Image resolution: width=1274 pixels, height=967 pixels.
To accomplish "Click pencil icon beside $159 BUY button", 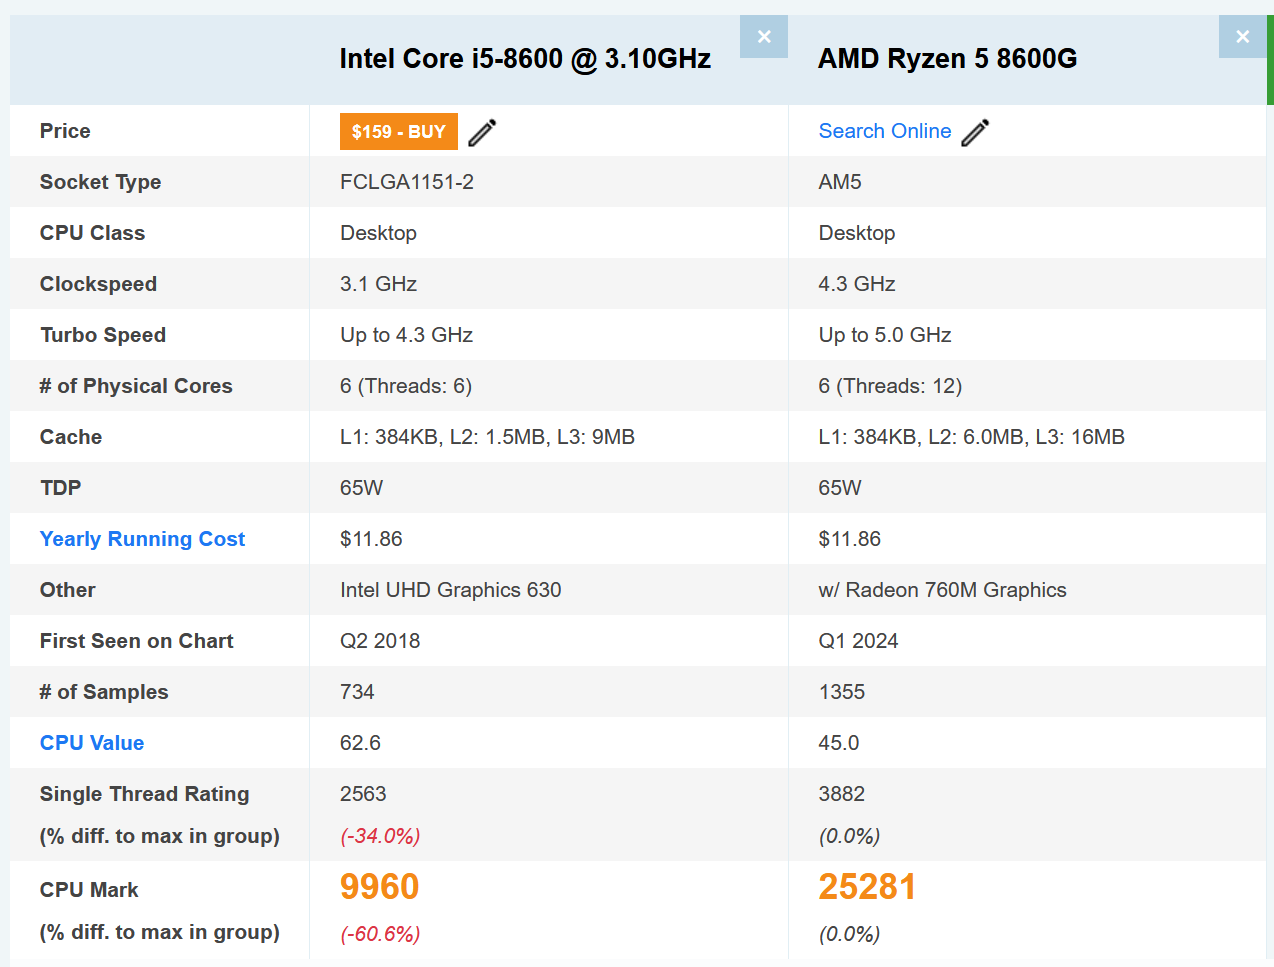I will tap(482, 132).
